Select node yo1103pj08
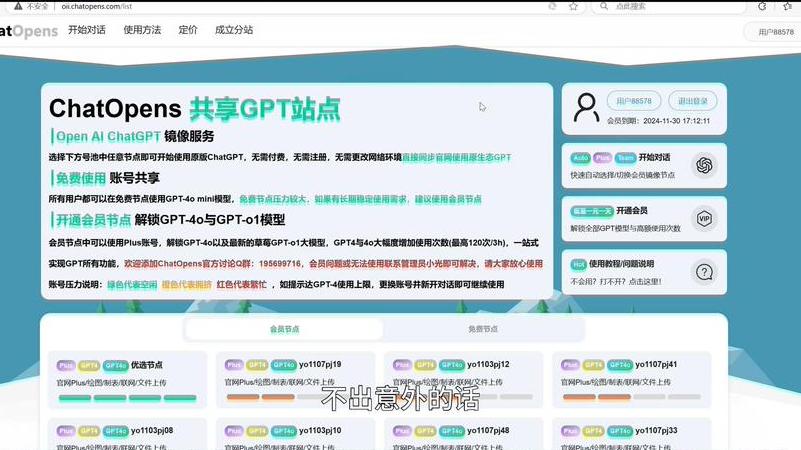The width and height of the screenshot is (801, 450). pyautogui.click(x=128, y=434)
